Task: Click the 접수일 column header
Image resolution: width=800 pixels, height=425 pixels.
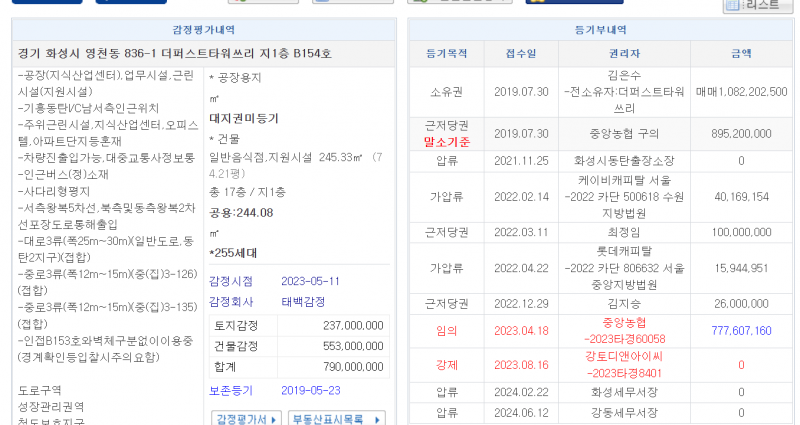Action: point(521,52)
